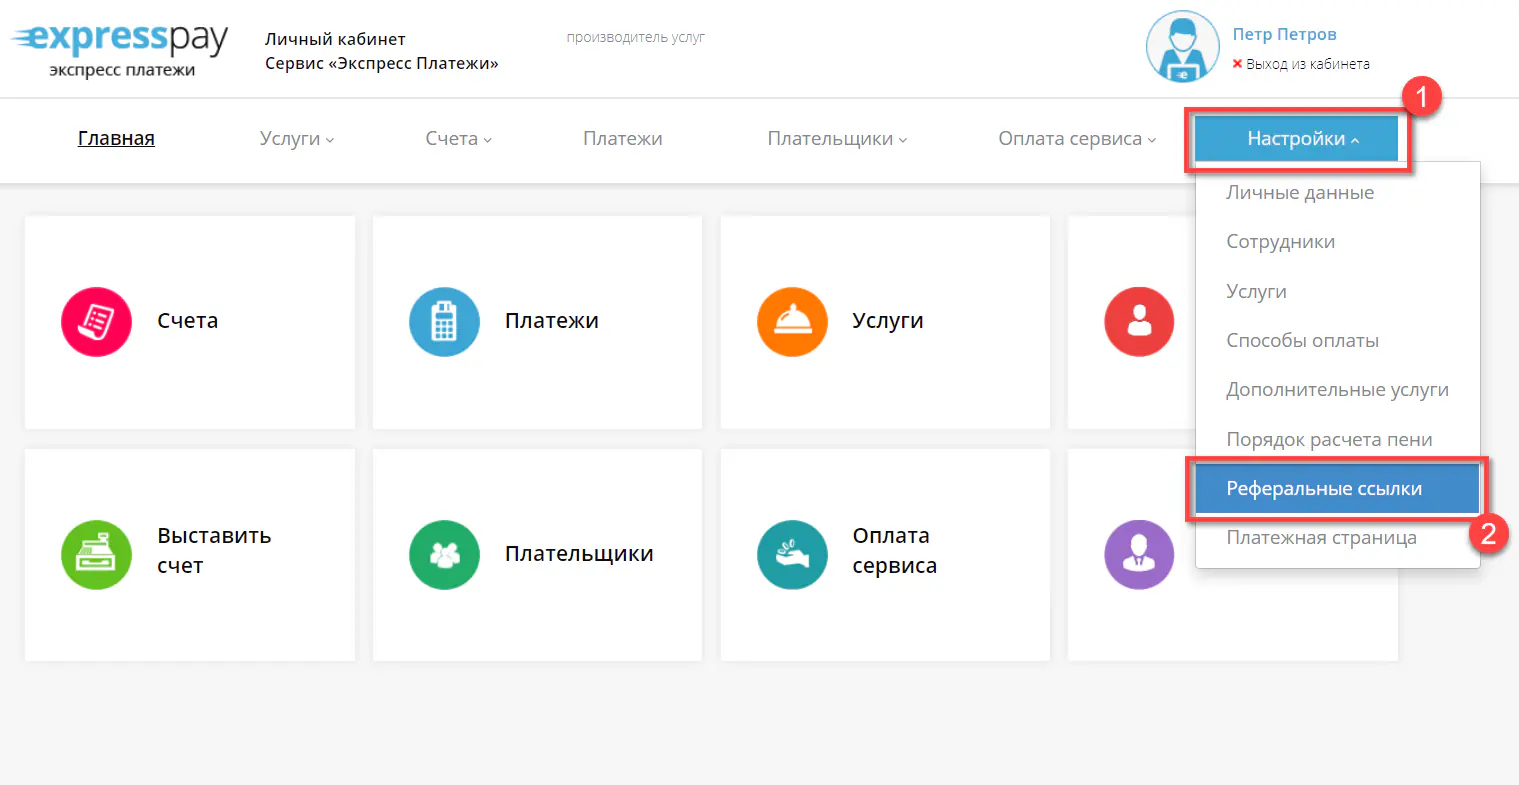The image size is (1519, 785).
Task: Open Личные данные menu entry
Action: click(1300, 193)
